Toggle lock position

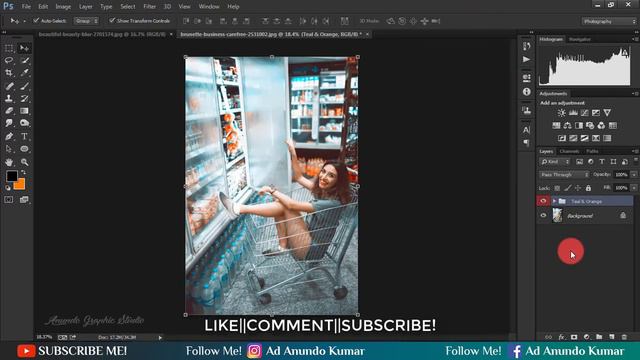[x=578, y=188]
